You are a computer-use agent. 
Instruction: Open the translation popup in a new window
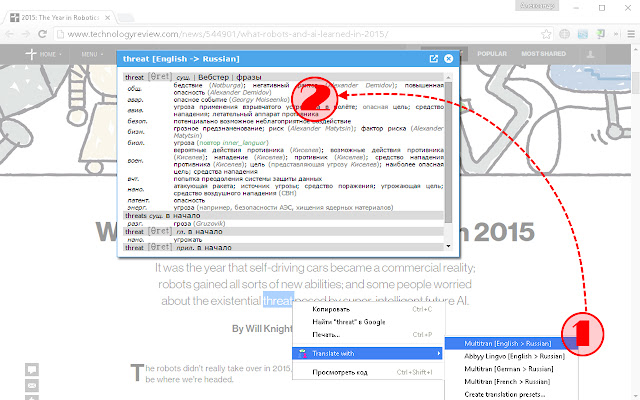433,59
